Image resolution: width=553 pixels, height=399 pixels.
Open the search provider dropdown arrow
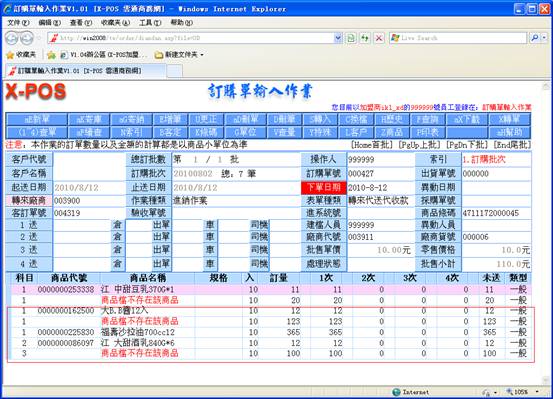point(544,37)
